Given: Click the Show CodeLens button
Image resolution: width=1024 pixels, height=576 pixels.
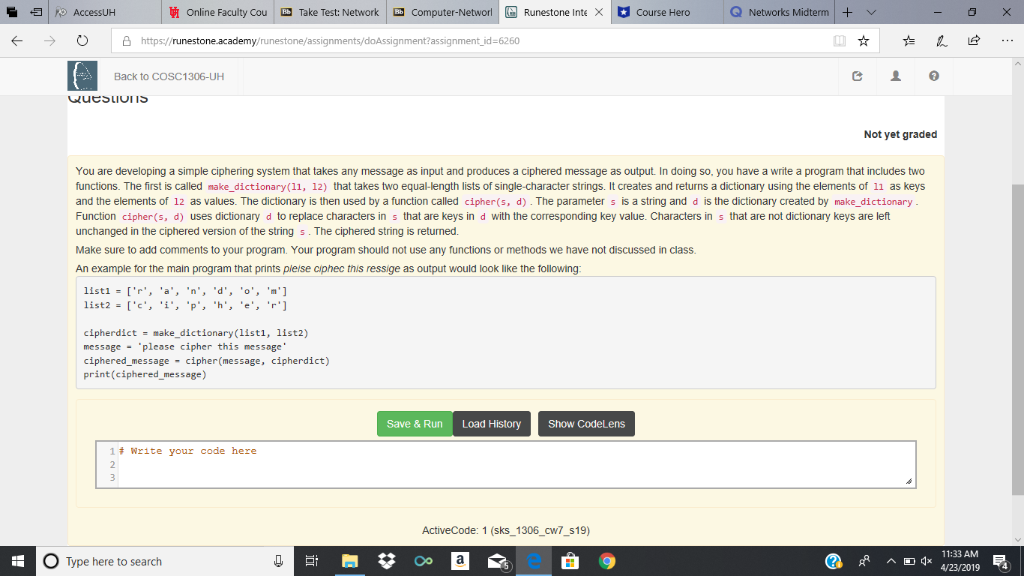Looking at the screenshot, I should 586,424.
